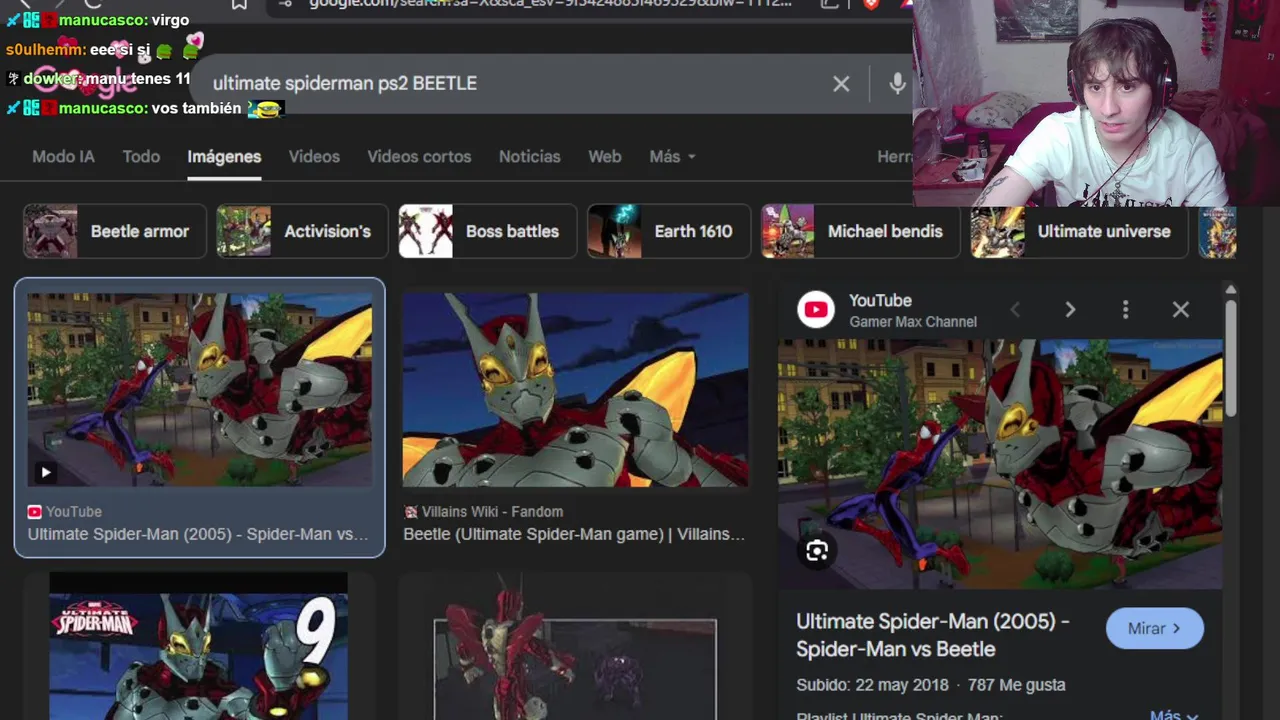Select the Imágenes tab
Viewport: 1280px width, 720px height.
click(x=224, y=157)
